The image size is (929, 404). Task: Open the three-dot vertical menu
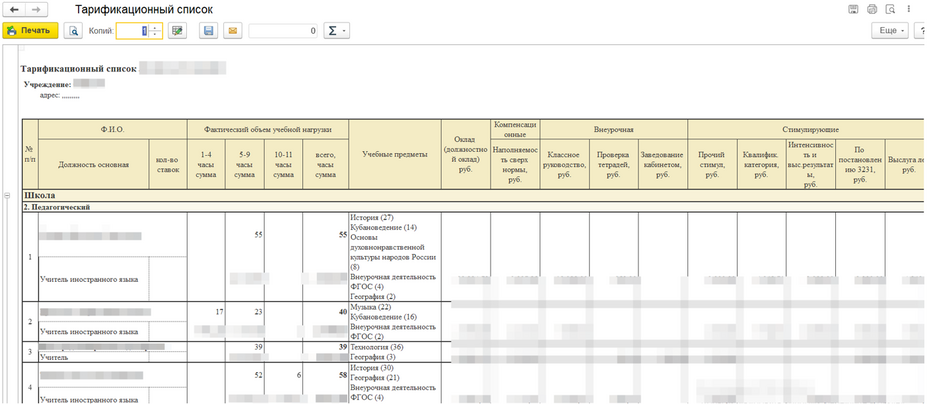(x=909, y=9)
